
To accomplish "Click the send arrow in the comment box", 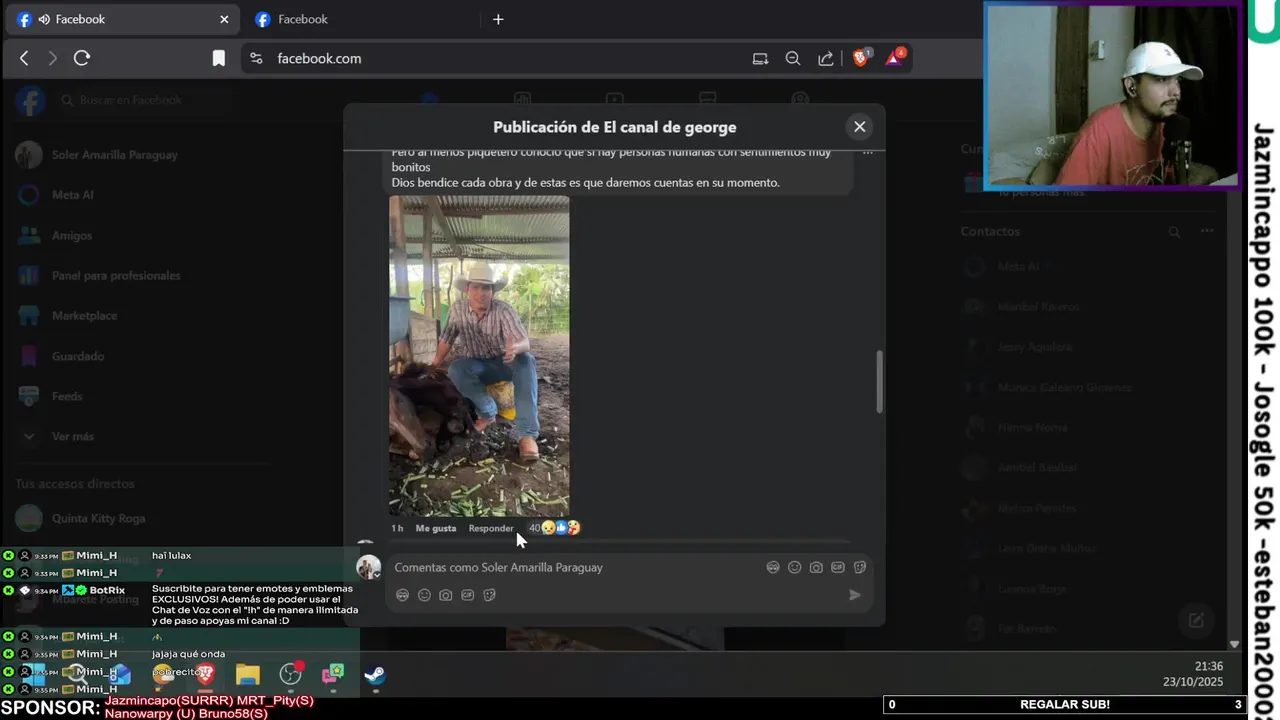I will tap(854, 595).
